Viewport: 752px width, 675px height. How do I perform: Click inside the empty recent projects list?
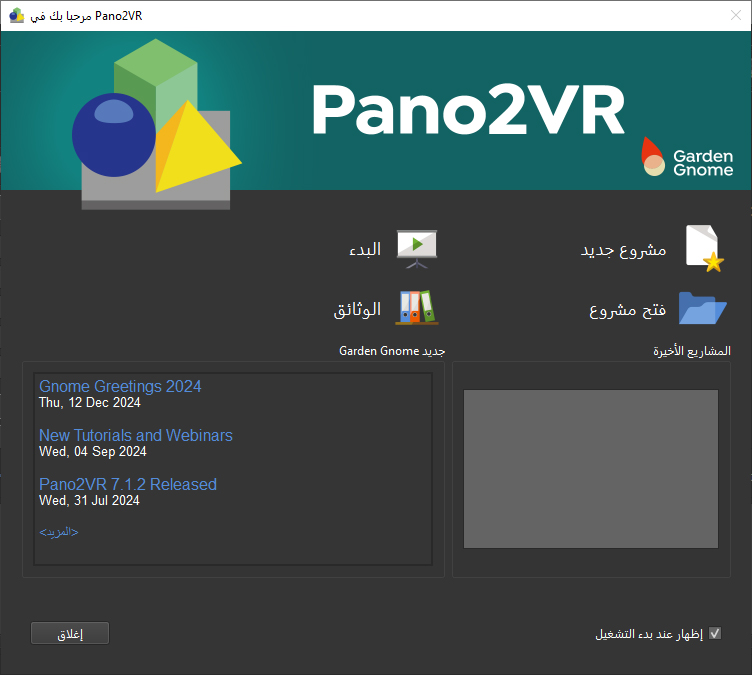tap(591, 469)
